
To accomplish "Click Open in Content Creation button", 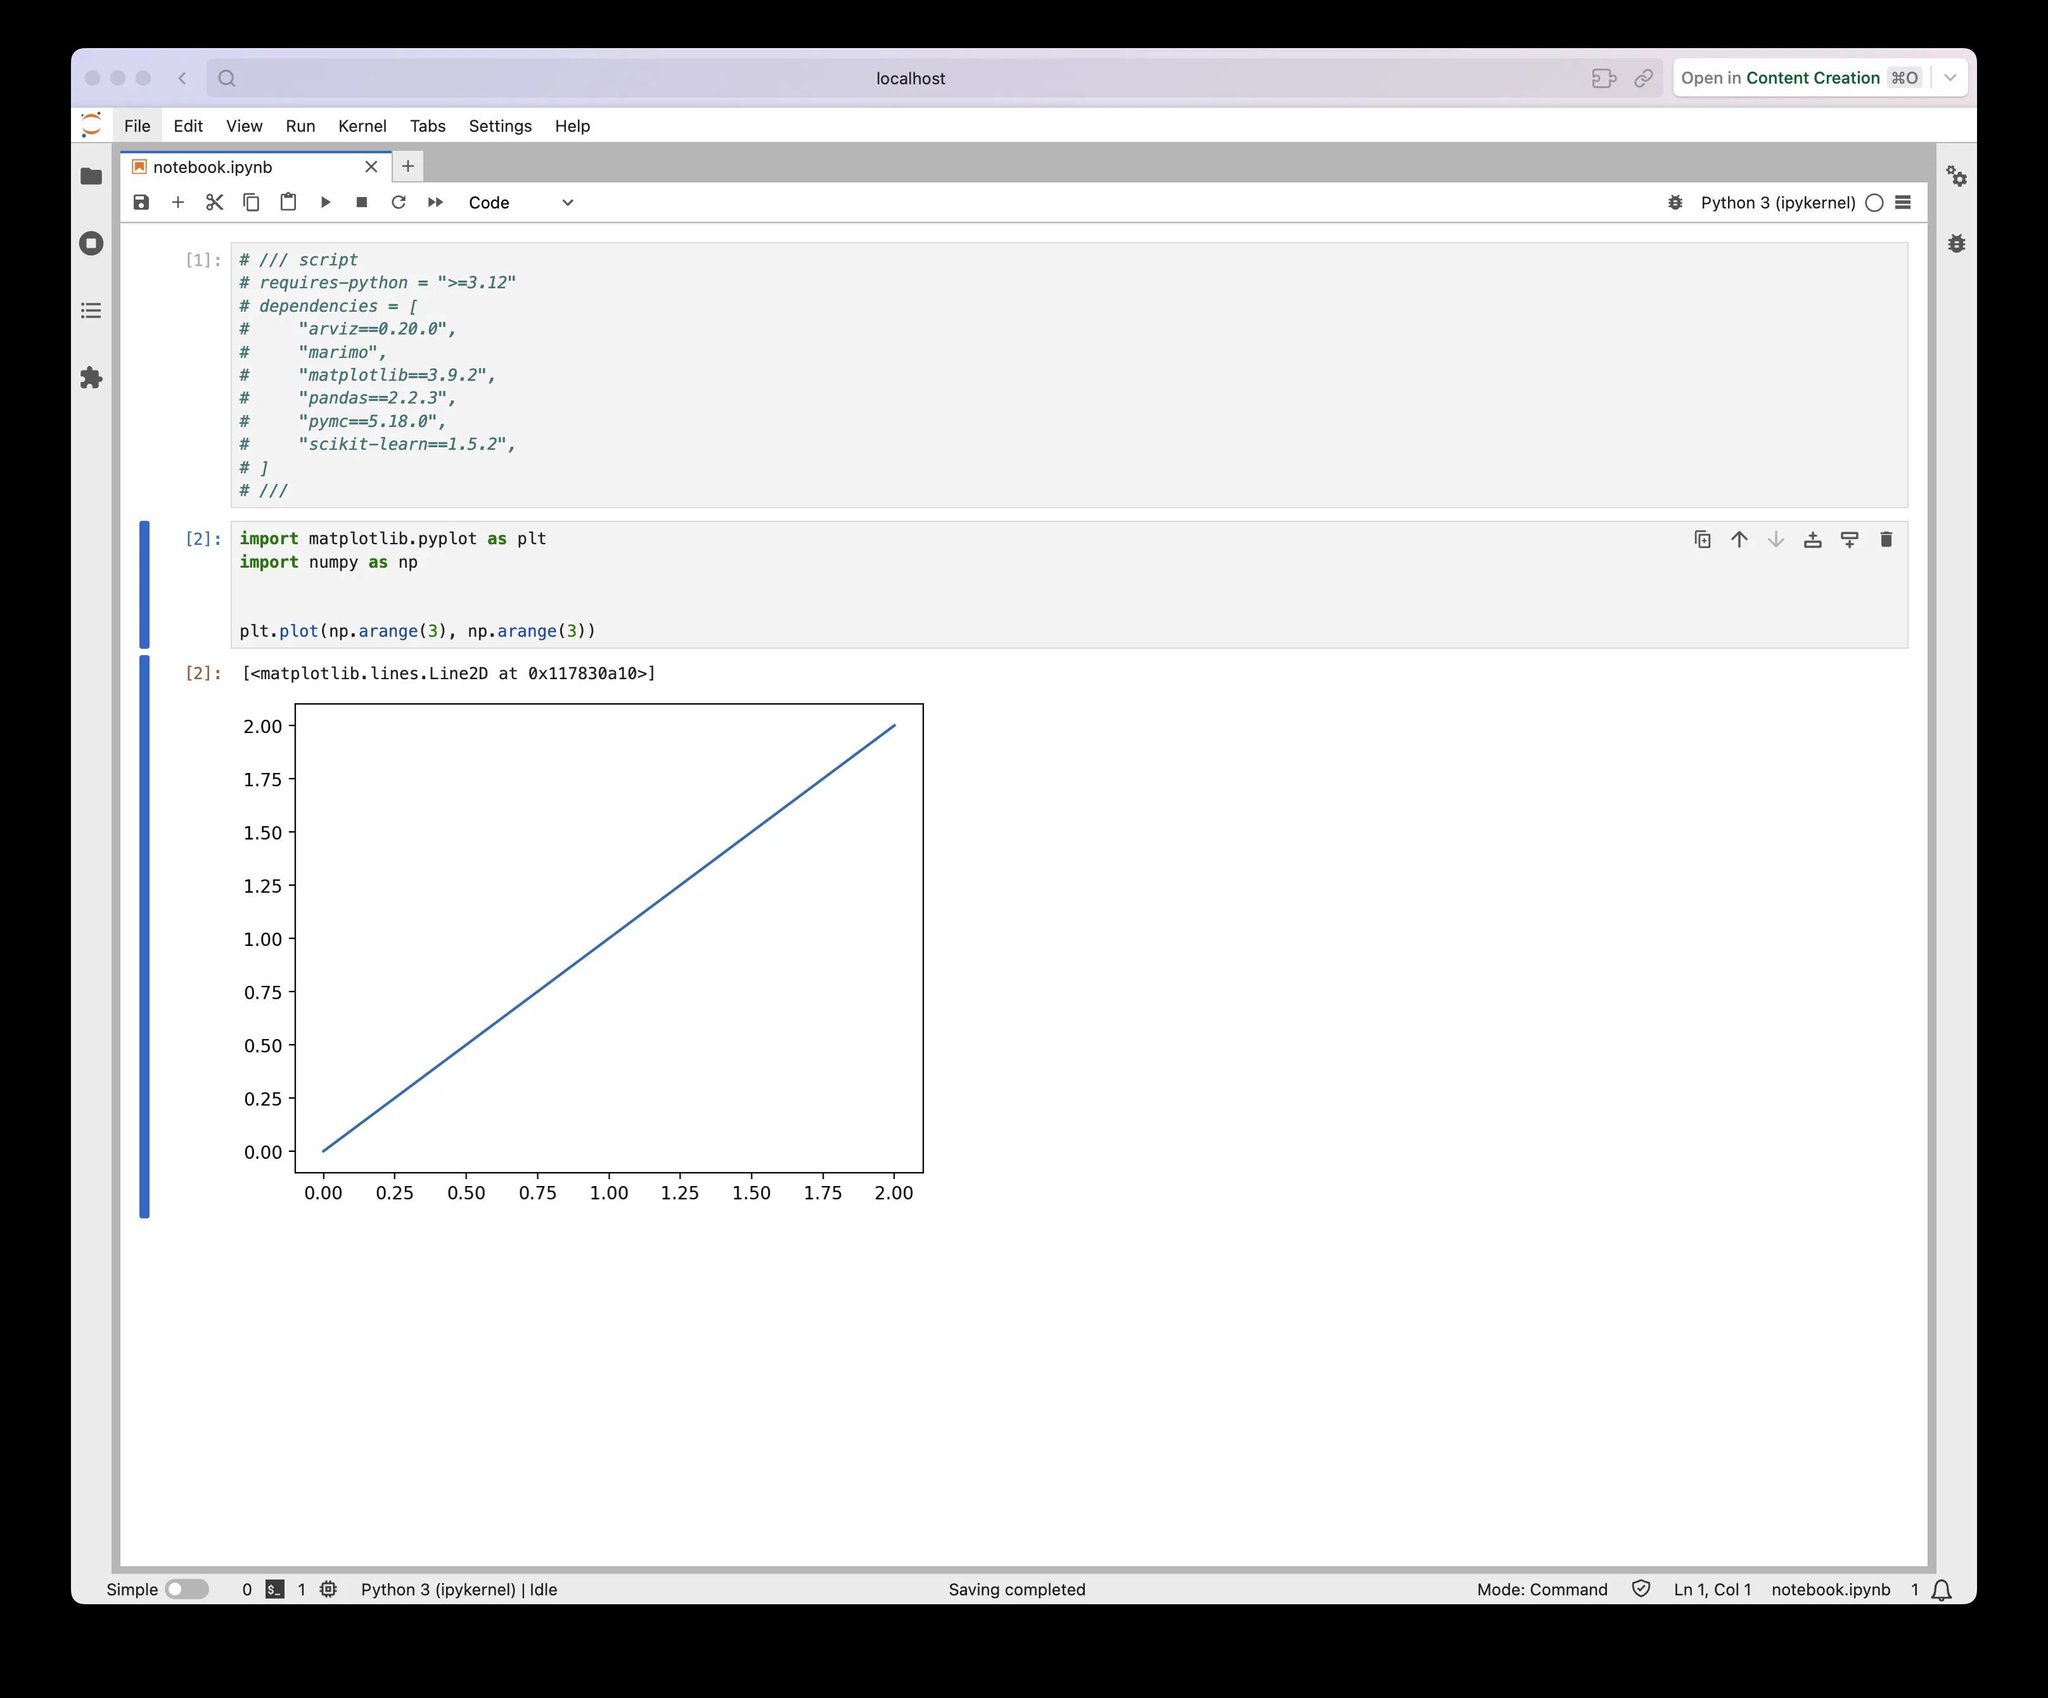I will [1800, 78].
